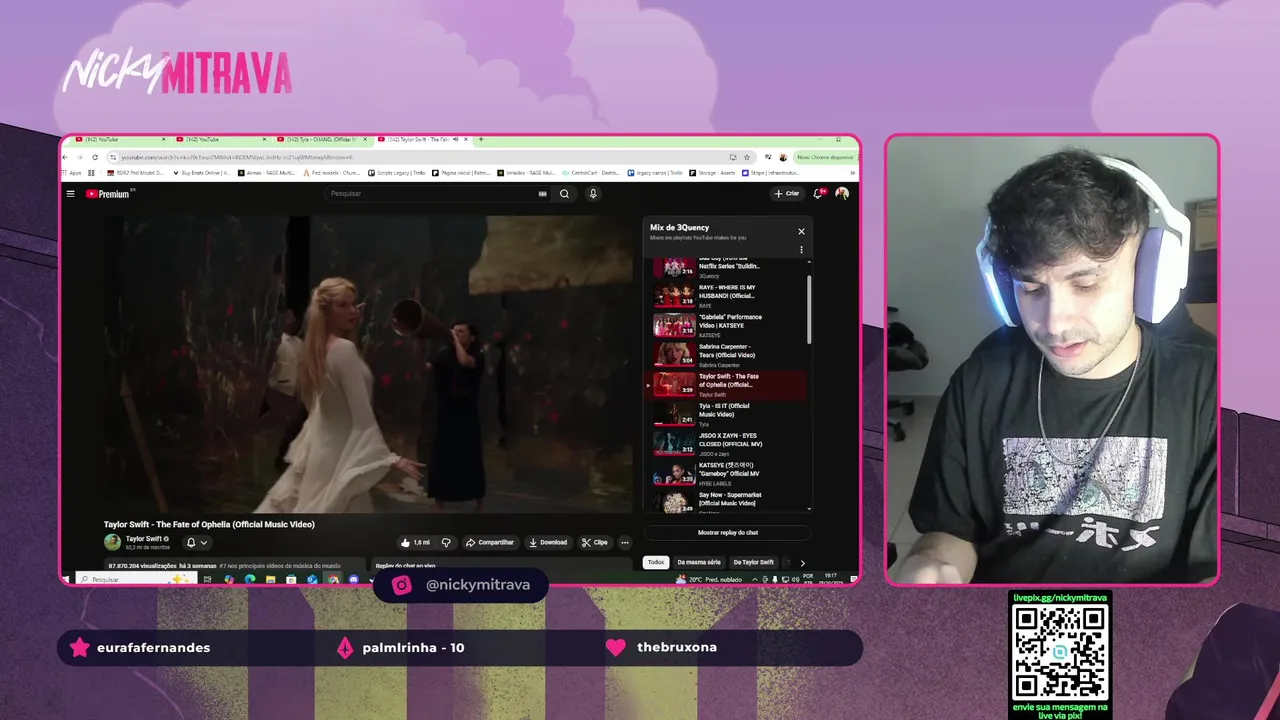Open the Taylor Swift channel name link
The height and width of the screenshot is (720, 1280).
(144, 539)
